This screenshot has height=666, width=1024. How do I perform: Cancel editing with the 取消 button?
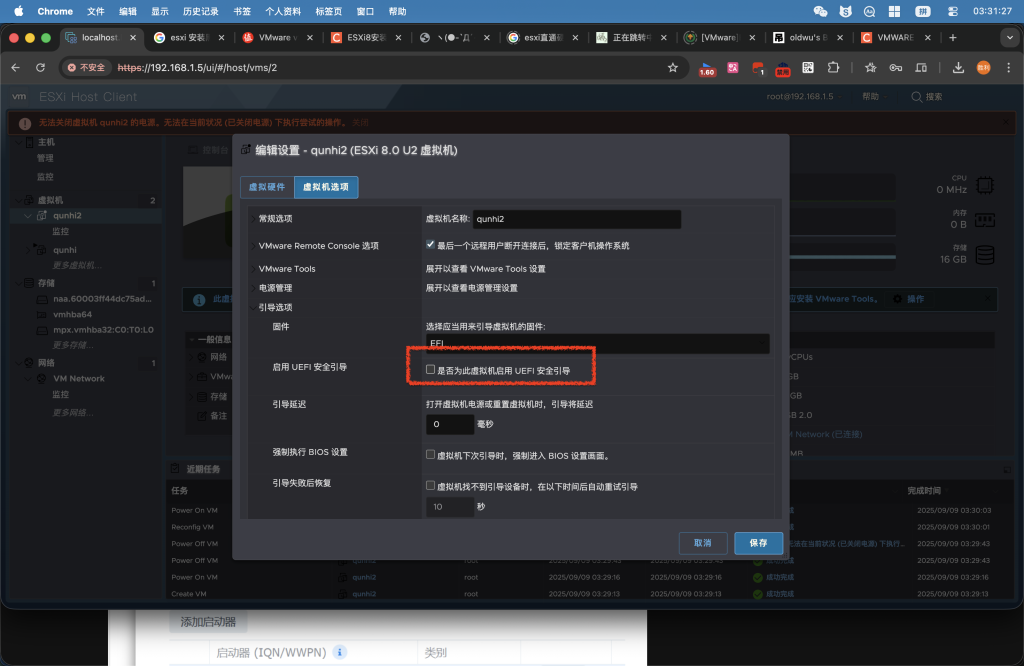click(x=703, y=544)
